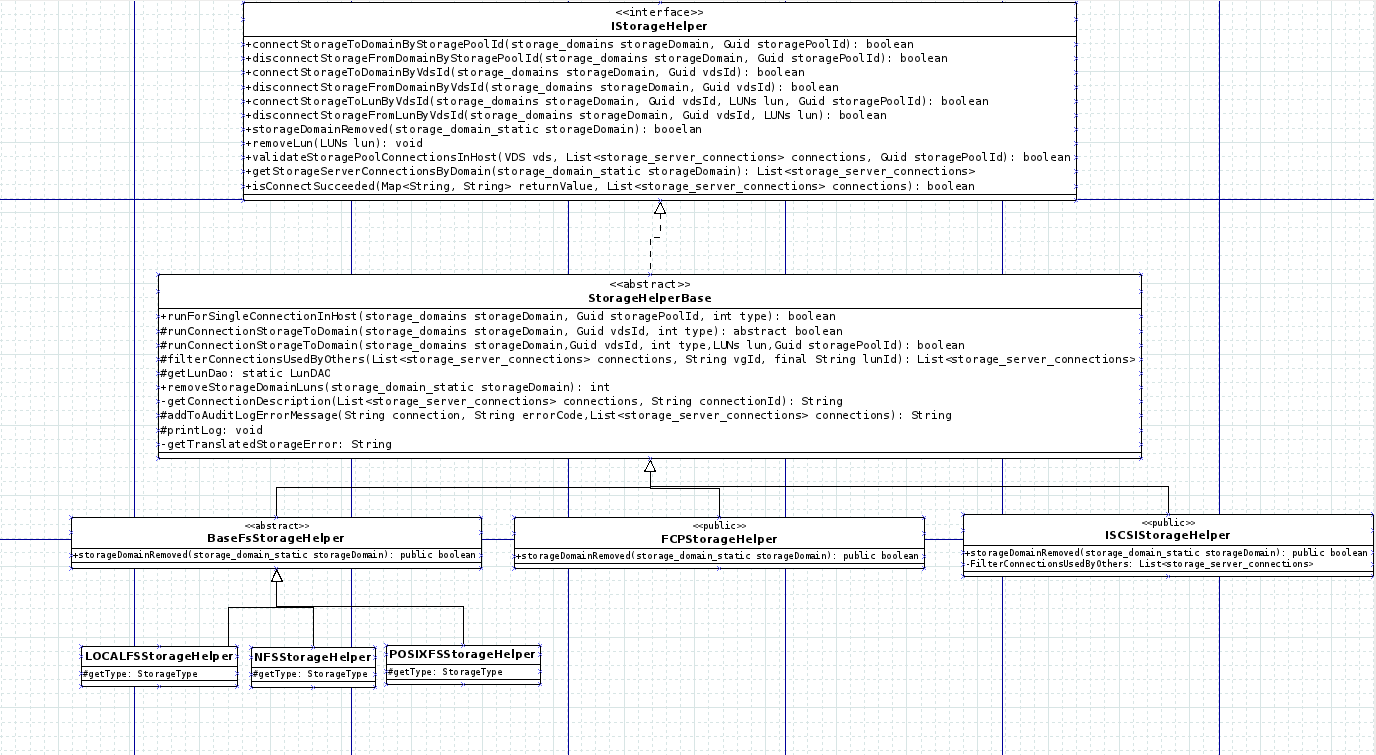Click the POSIXFSStorageHelper class title
The height and width of the screenshot is (755, 1376).
(462, 654)
